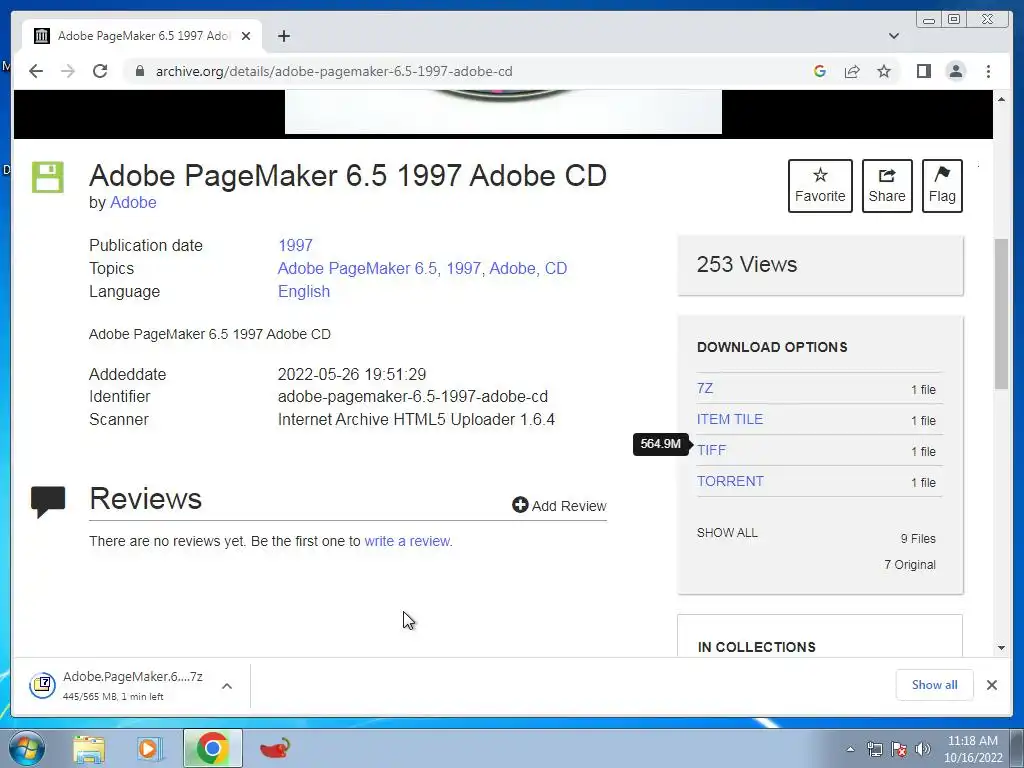Favorite this archive item
Screen dimensions: 1024x768
pos(820,185)
